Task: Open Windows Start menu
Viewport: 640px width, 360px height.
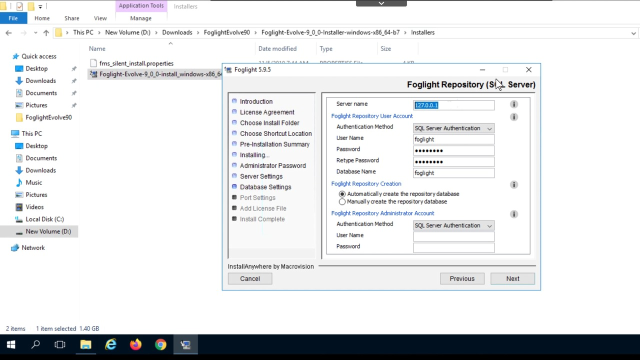Action: (11, 345)
